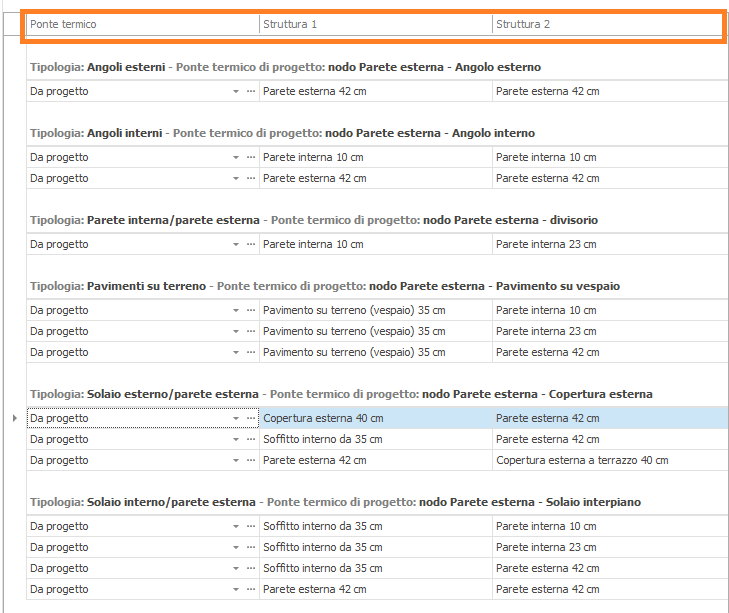Click the Ponte termico column header
This screenshot has width=729, height=613.
click(142, 24)
